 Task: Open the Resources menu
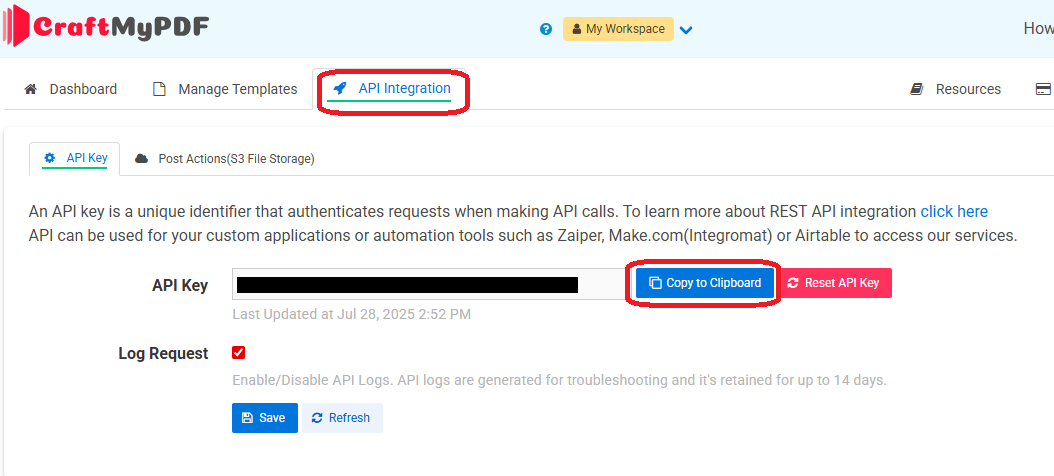955,89
